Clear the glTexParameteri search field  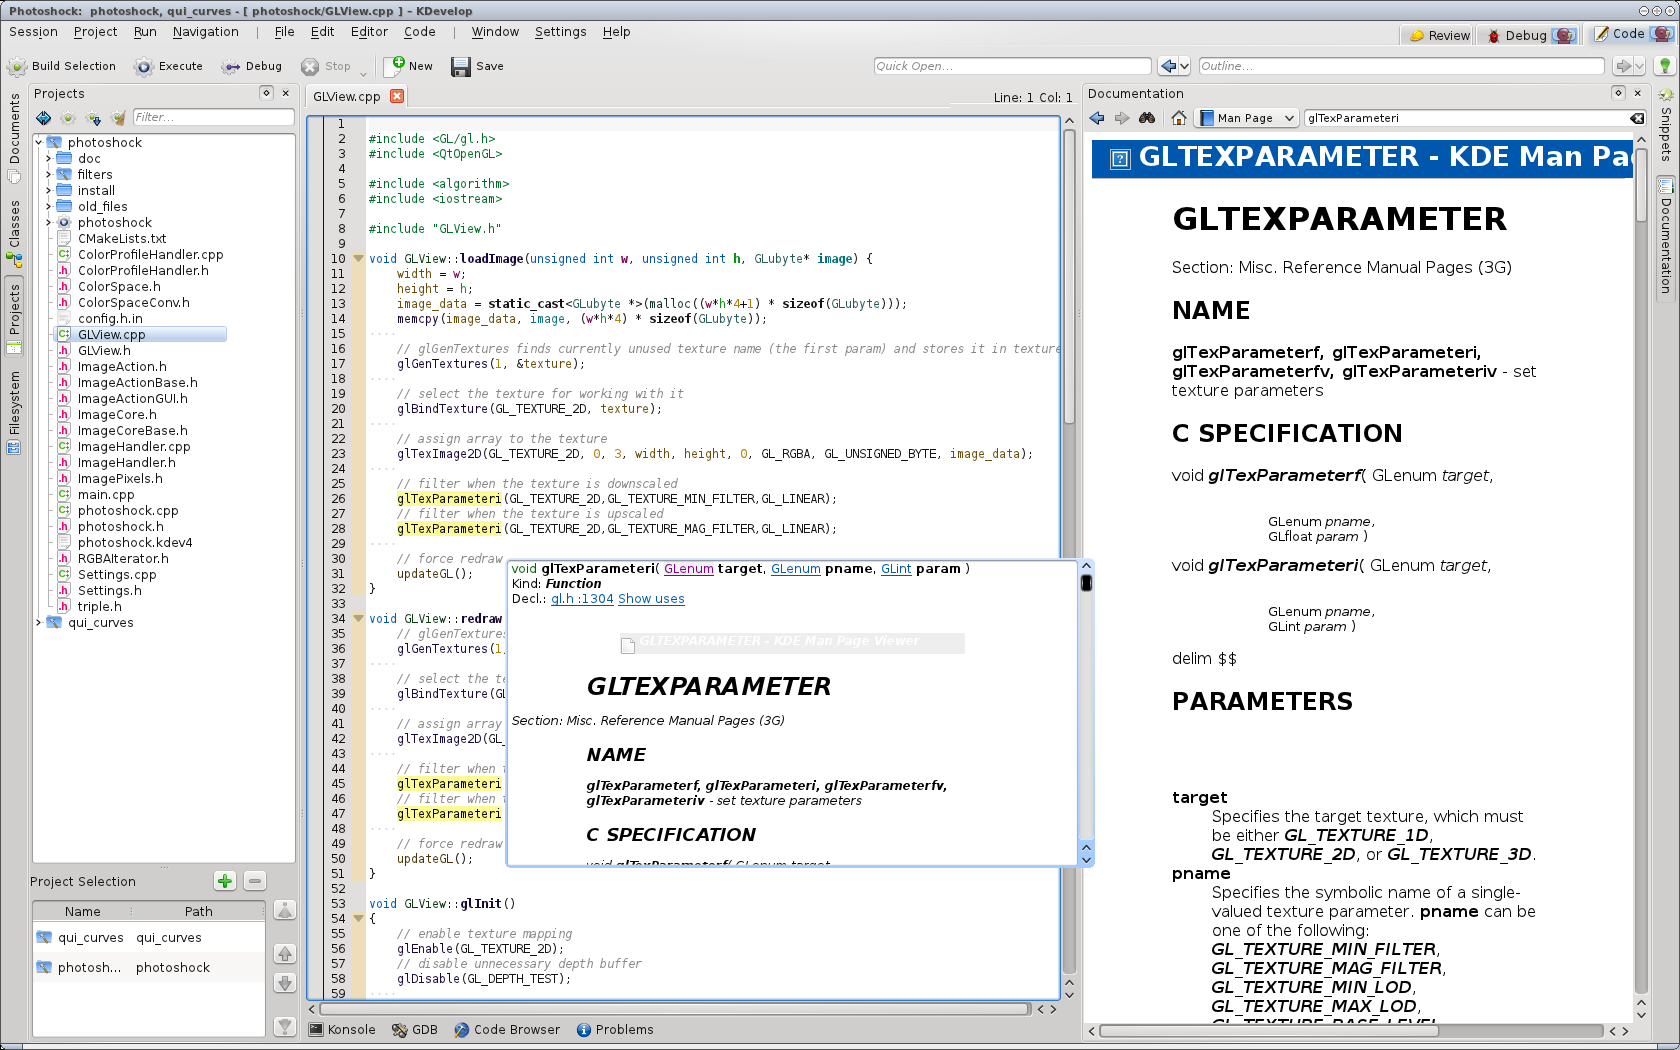tap(1637, 118)
